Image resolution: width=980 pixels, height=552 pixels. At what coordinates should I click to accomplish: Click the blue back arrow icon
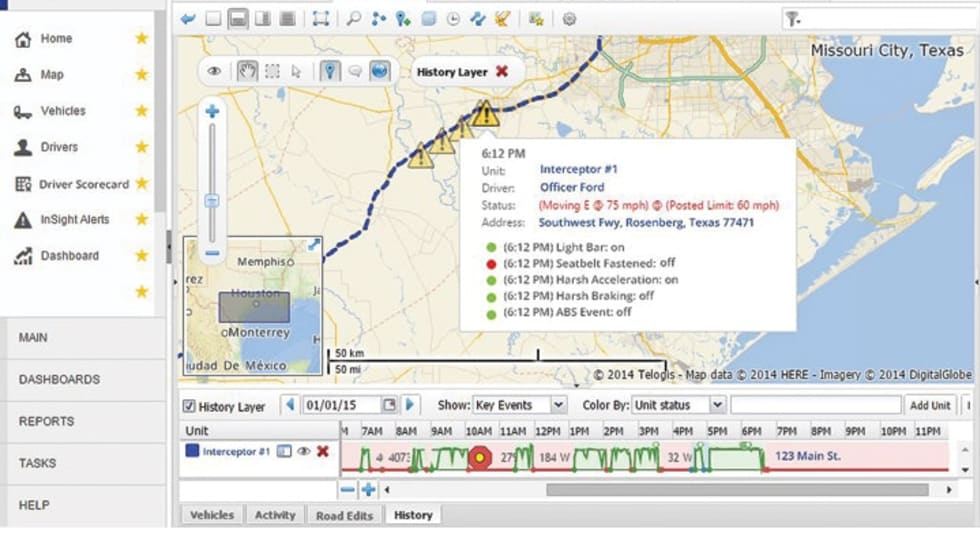(x=188, y=18)
